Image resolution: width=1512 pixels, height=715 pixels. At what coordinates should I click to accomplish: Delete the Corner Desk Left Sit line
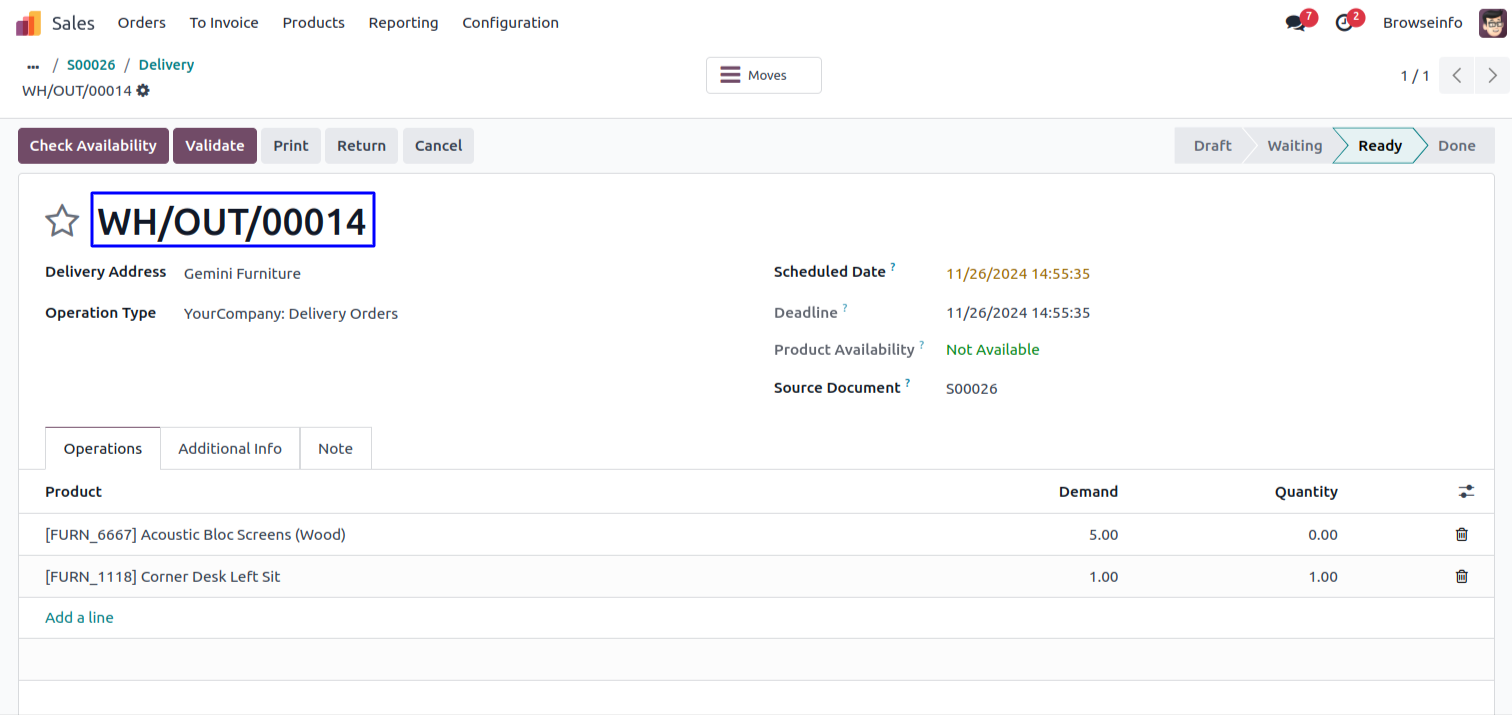click(x=1461, y=577)
